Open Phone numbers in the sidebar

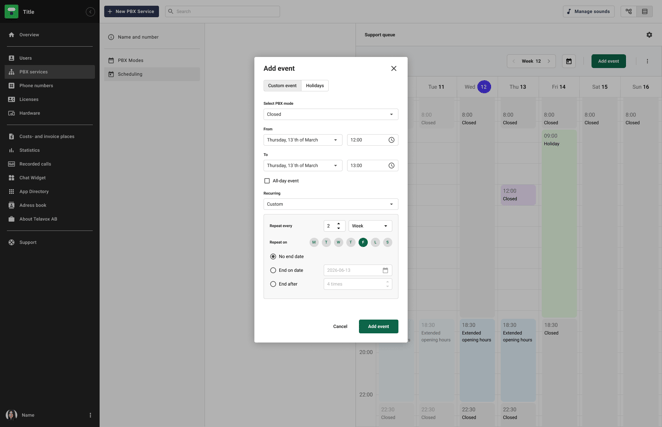pos(50,85)
